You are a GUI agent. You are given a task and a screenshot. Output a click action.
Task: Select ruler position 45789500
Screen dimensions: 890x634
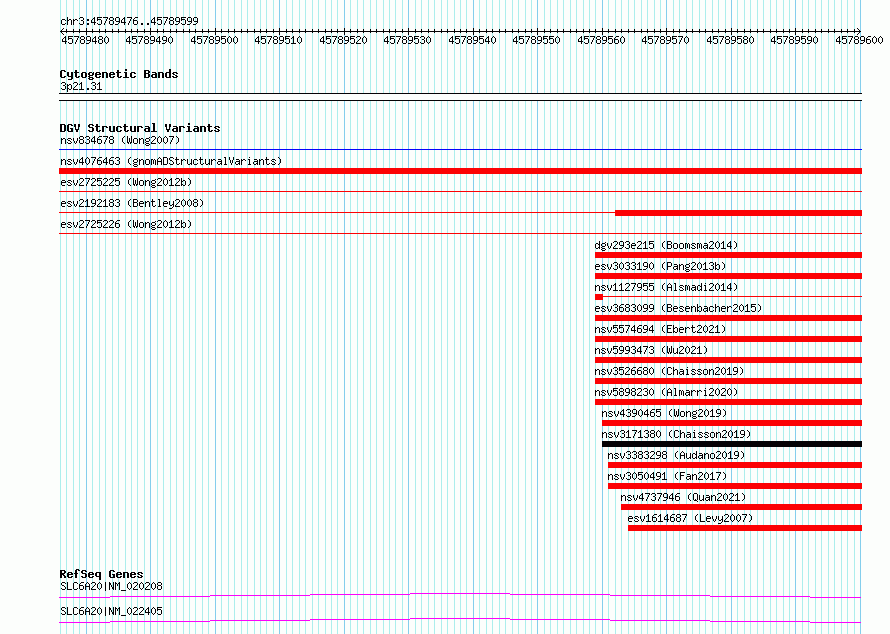214,41
